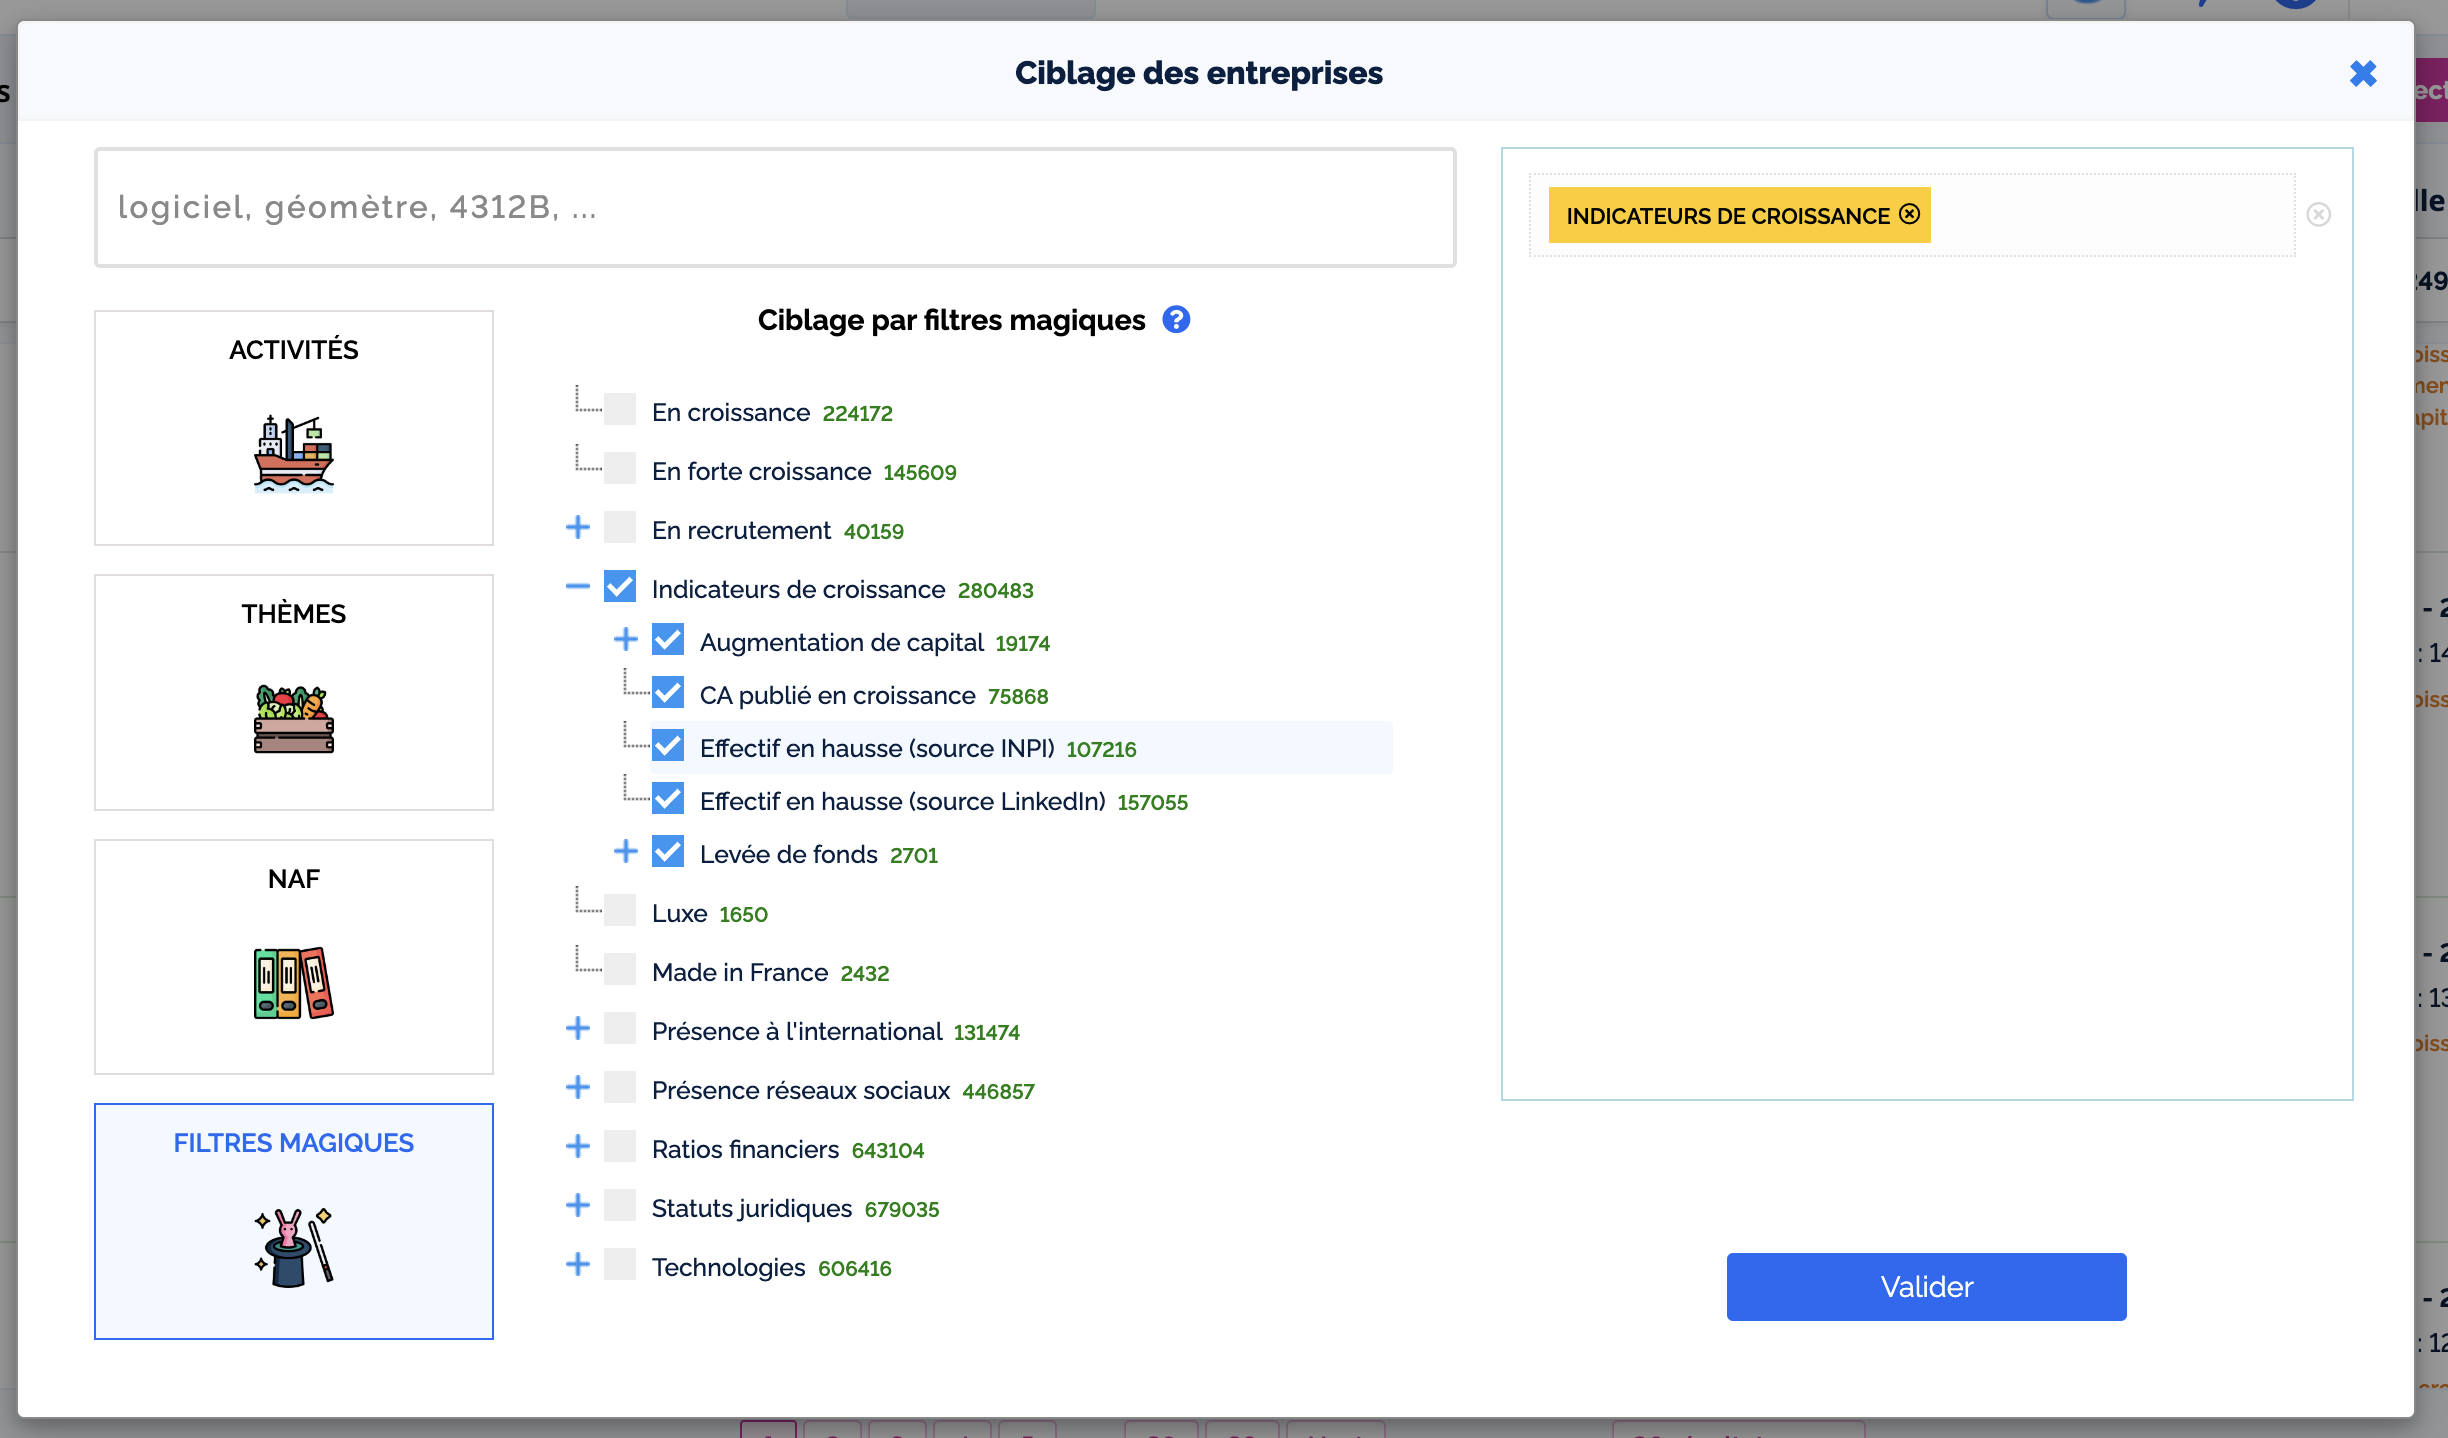This screenshot has height=1438, width=2448.
Task: Clear all selected filters with grey circle icon
Action: coord(2318,215)
